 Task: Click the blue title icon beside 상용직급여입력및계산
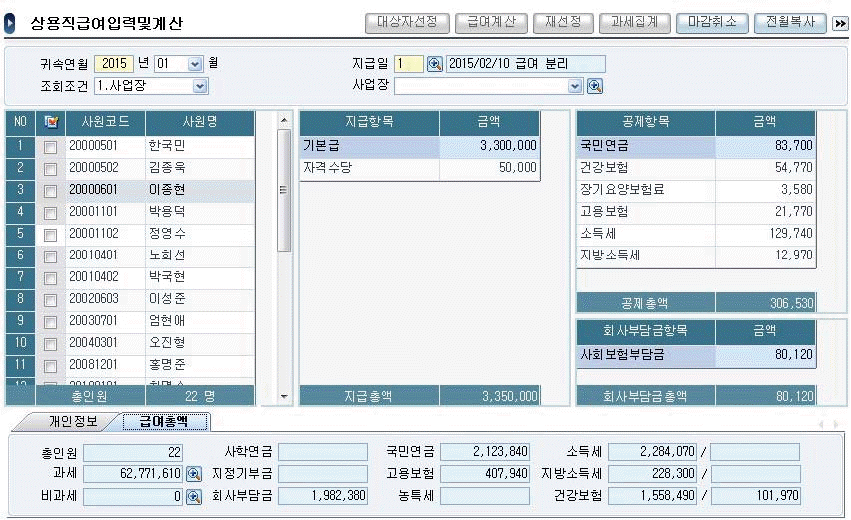click(10, 22)
